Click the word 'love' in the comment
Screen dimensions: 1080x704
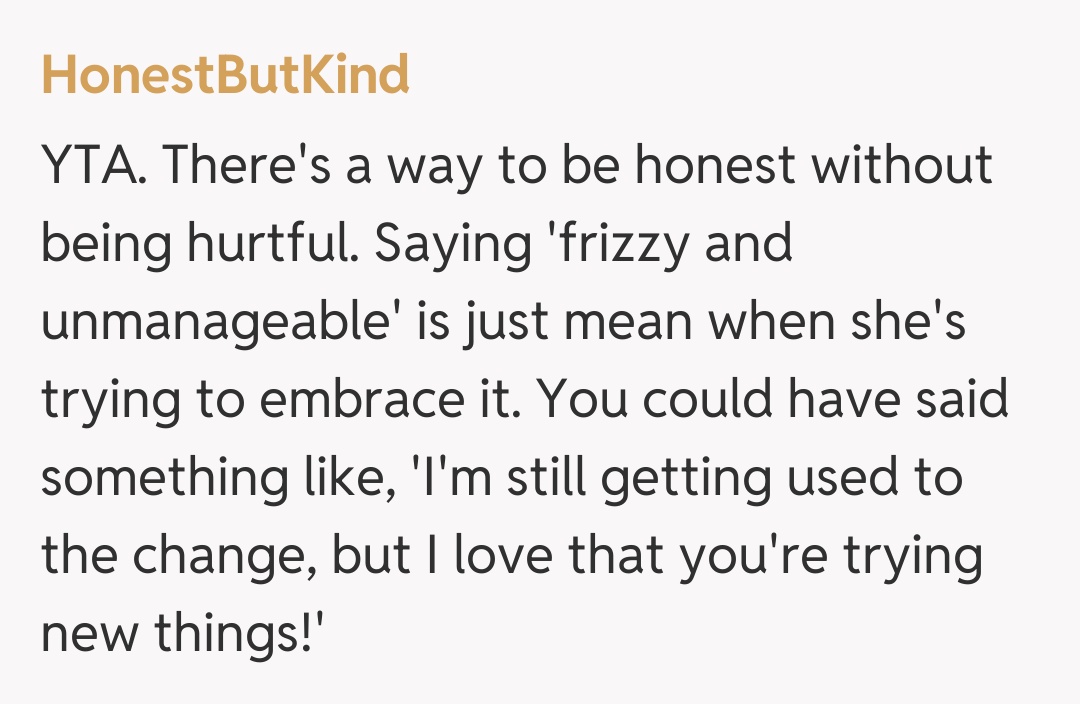(505, 555)
